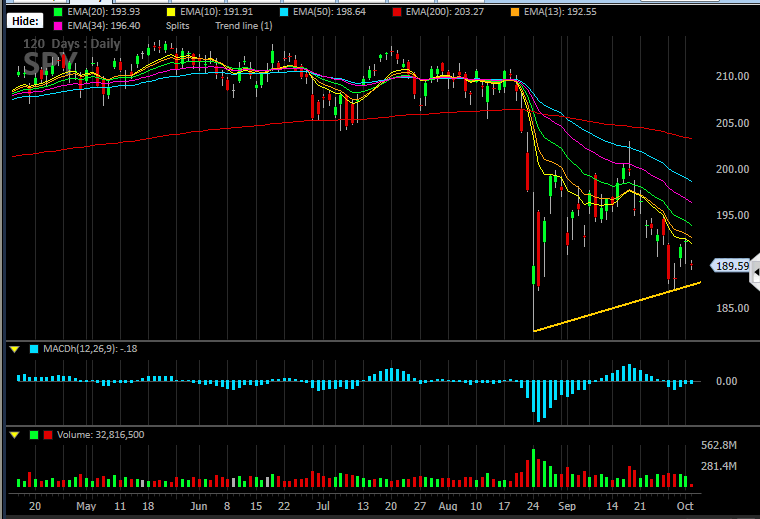Click the yellow trend line on chart
Image resolution: width=760 pixels, height=519 pixels.
[617, 306]
